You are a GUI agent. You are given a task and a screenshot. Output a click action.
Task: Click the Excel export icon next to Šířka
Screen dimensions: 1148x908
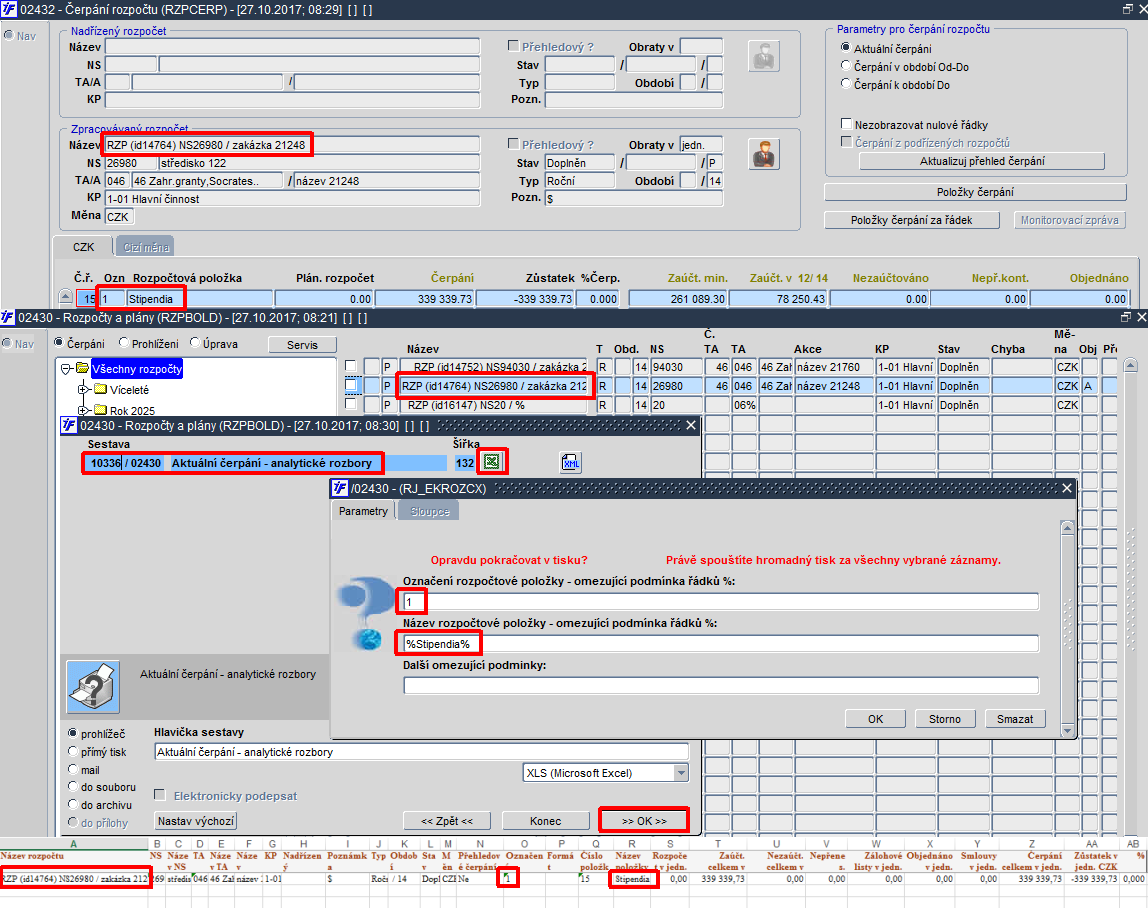(491, 461)
